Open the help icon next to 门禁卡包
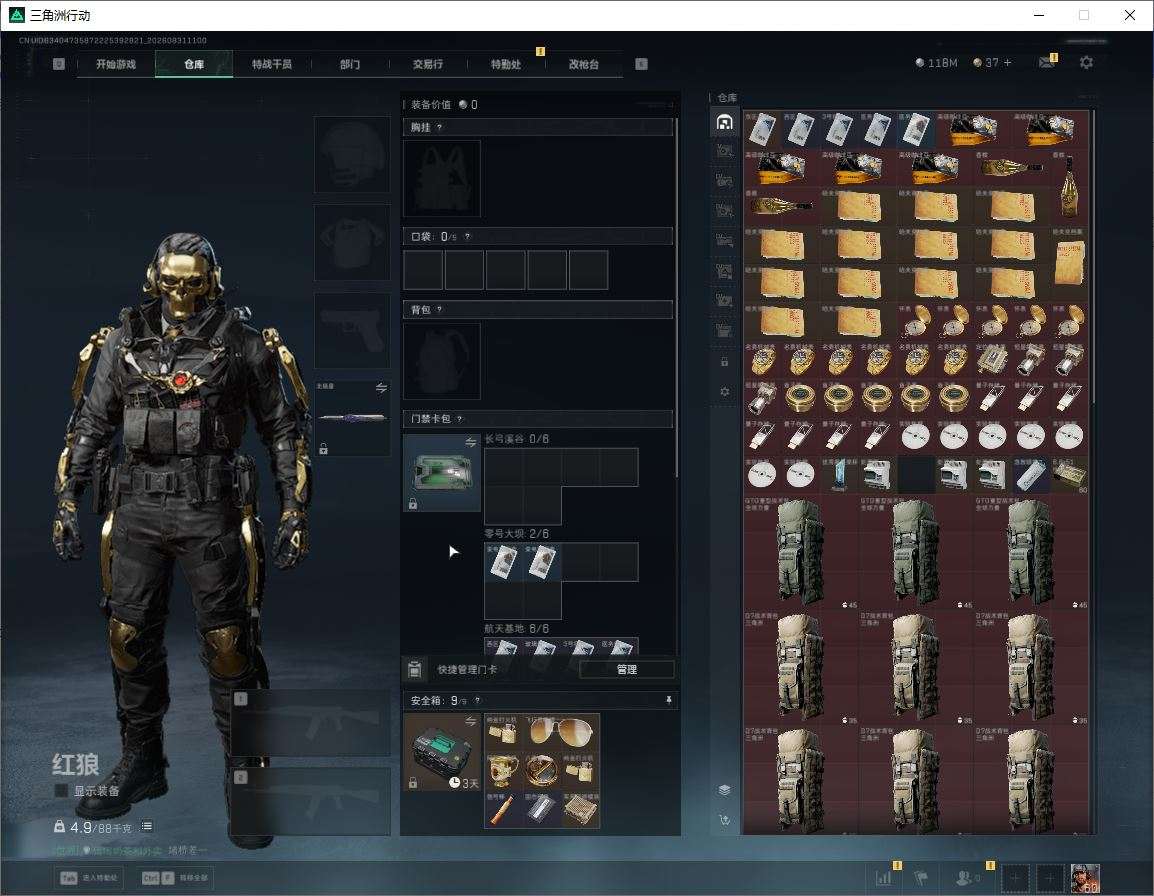The height and width of the screenshot is (896, 1154). pos(459,419)
